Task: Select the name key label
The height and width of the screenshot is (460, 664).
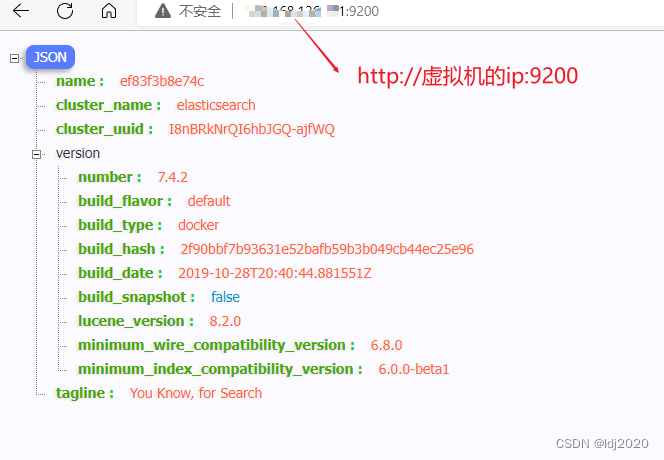Action: (80, 81)
